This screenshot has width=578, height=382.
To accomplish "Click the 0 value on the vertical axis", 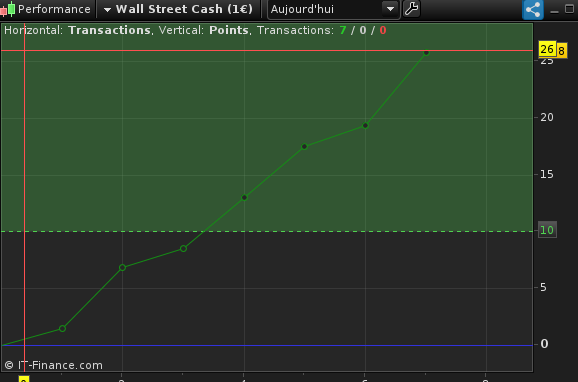I will (544, 344).
